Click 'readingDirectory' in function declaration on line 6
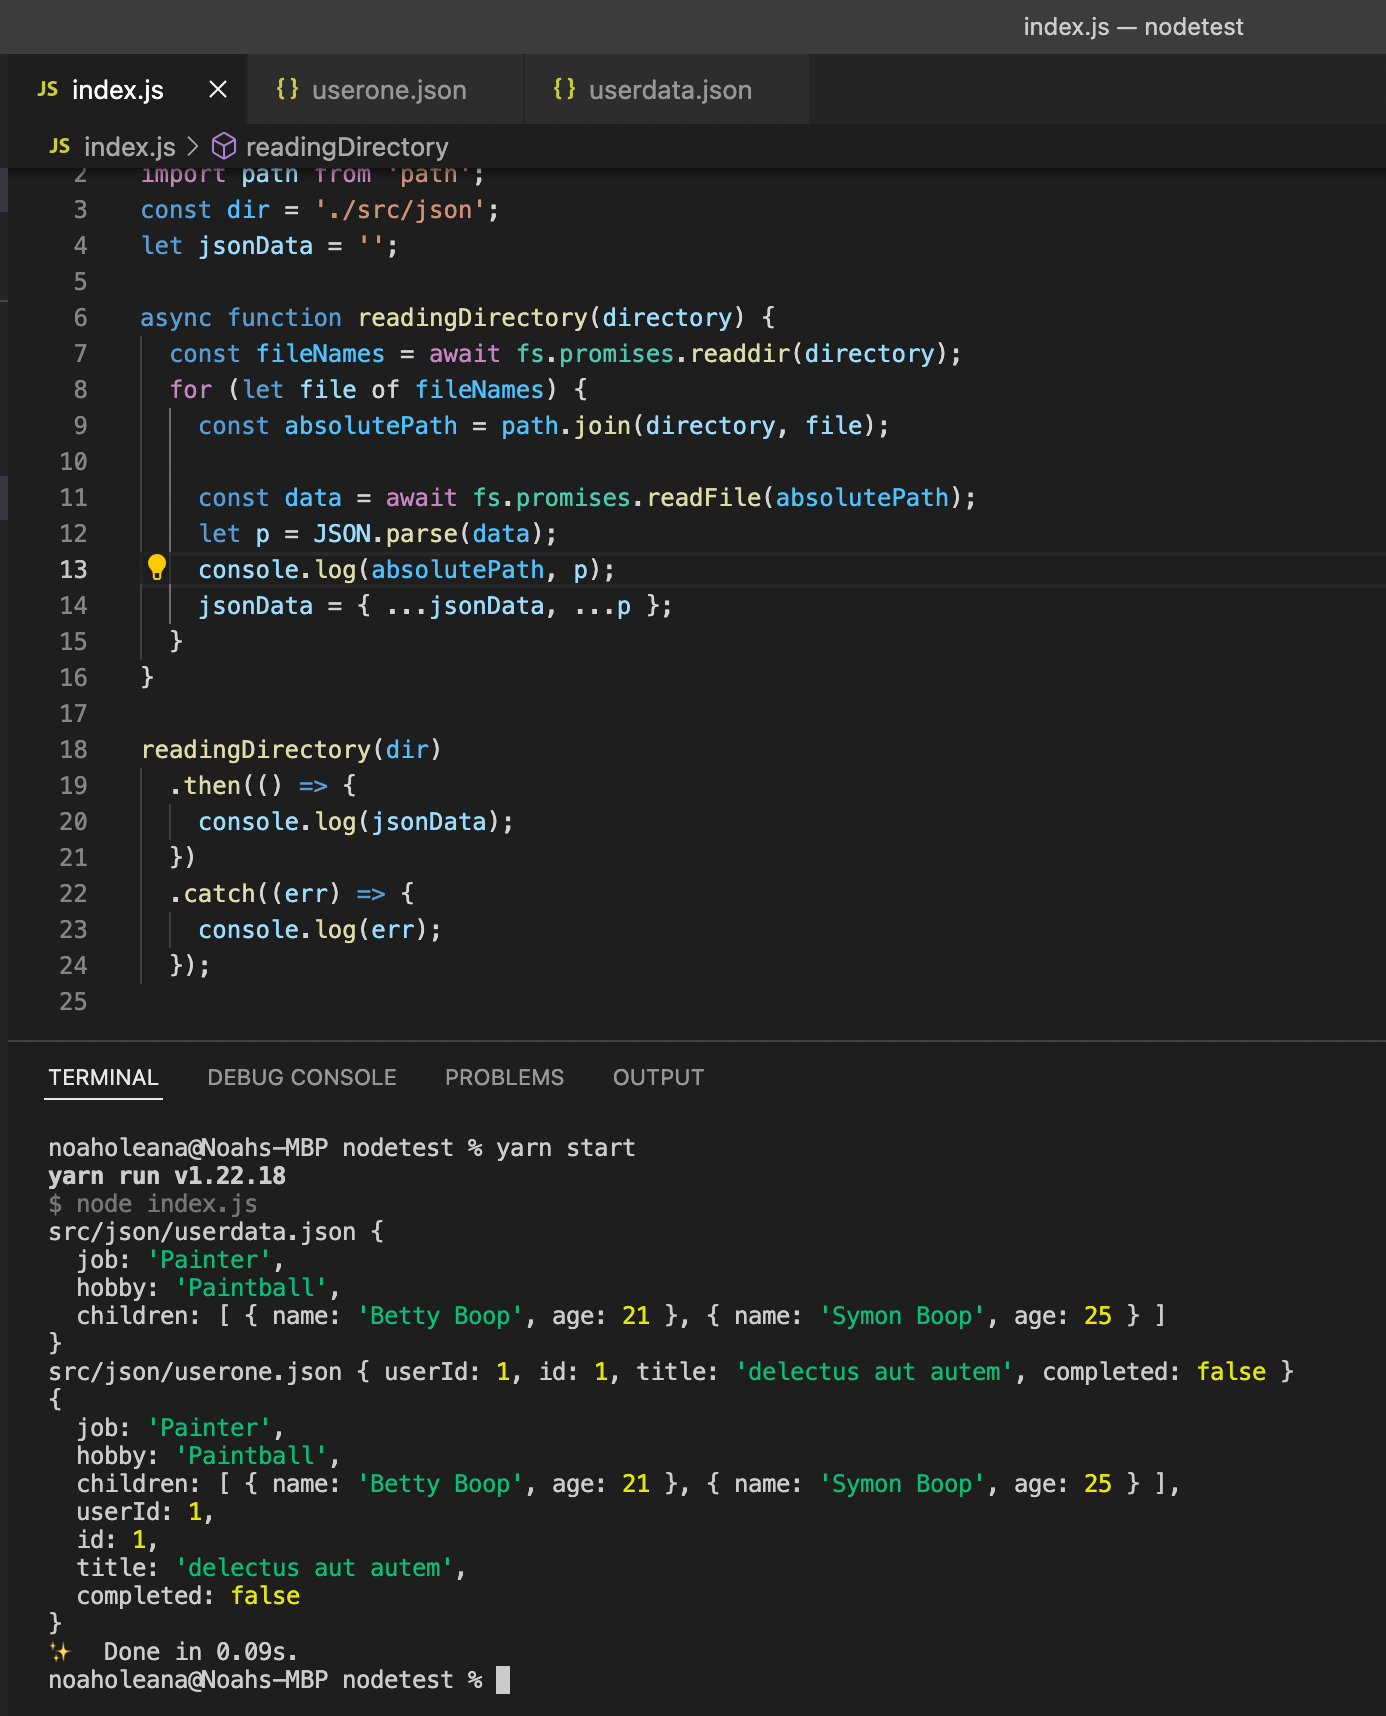1386x1716 pixels. tap(473, 318)
